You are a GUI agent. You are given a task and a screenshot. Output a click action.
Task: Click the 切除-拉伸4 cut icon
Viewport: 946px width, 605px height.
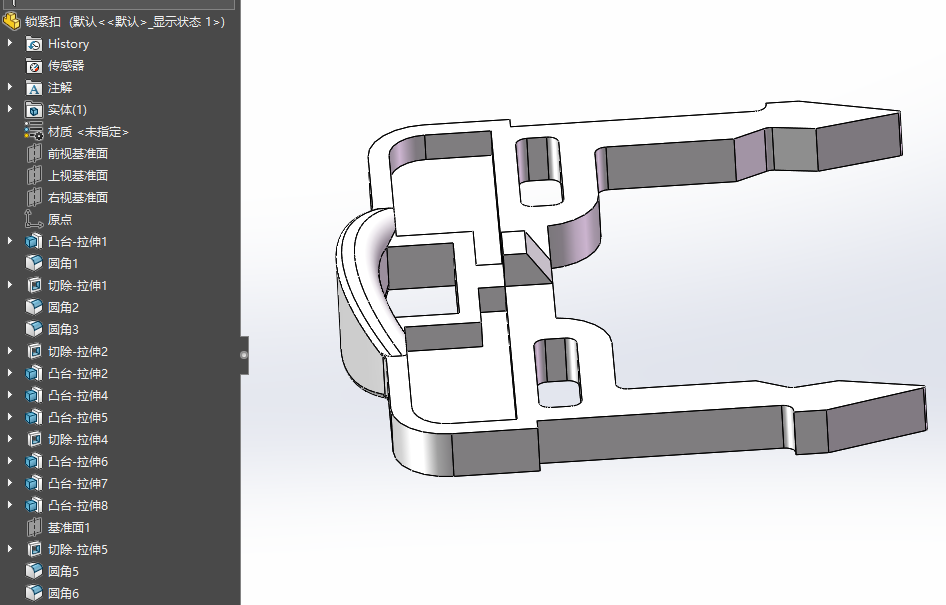(x=34, y=440)
